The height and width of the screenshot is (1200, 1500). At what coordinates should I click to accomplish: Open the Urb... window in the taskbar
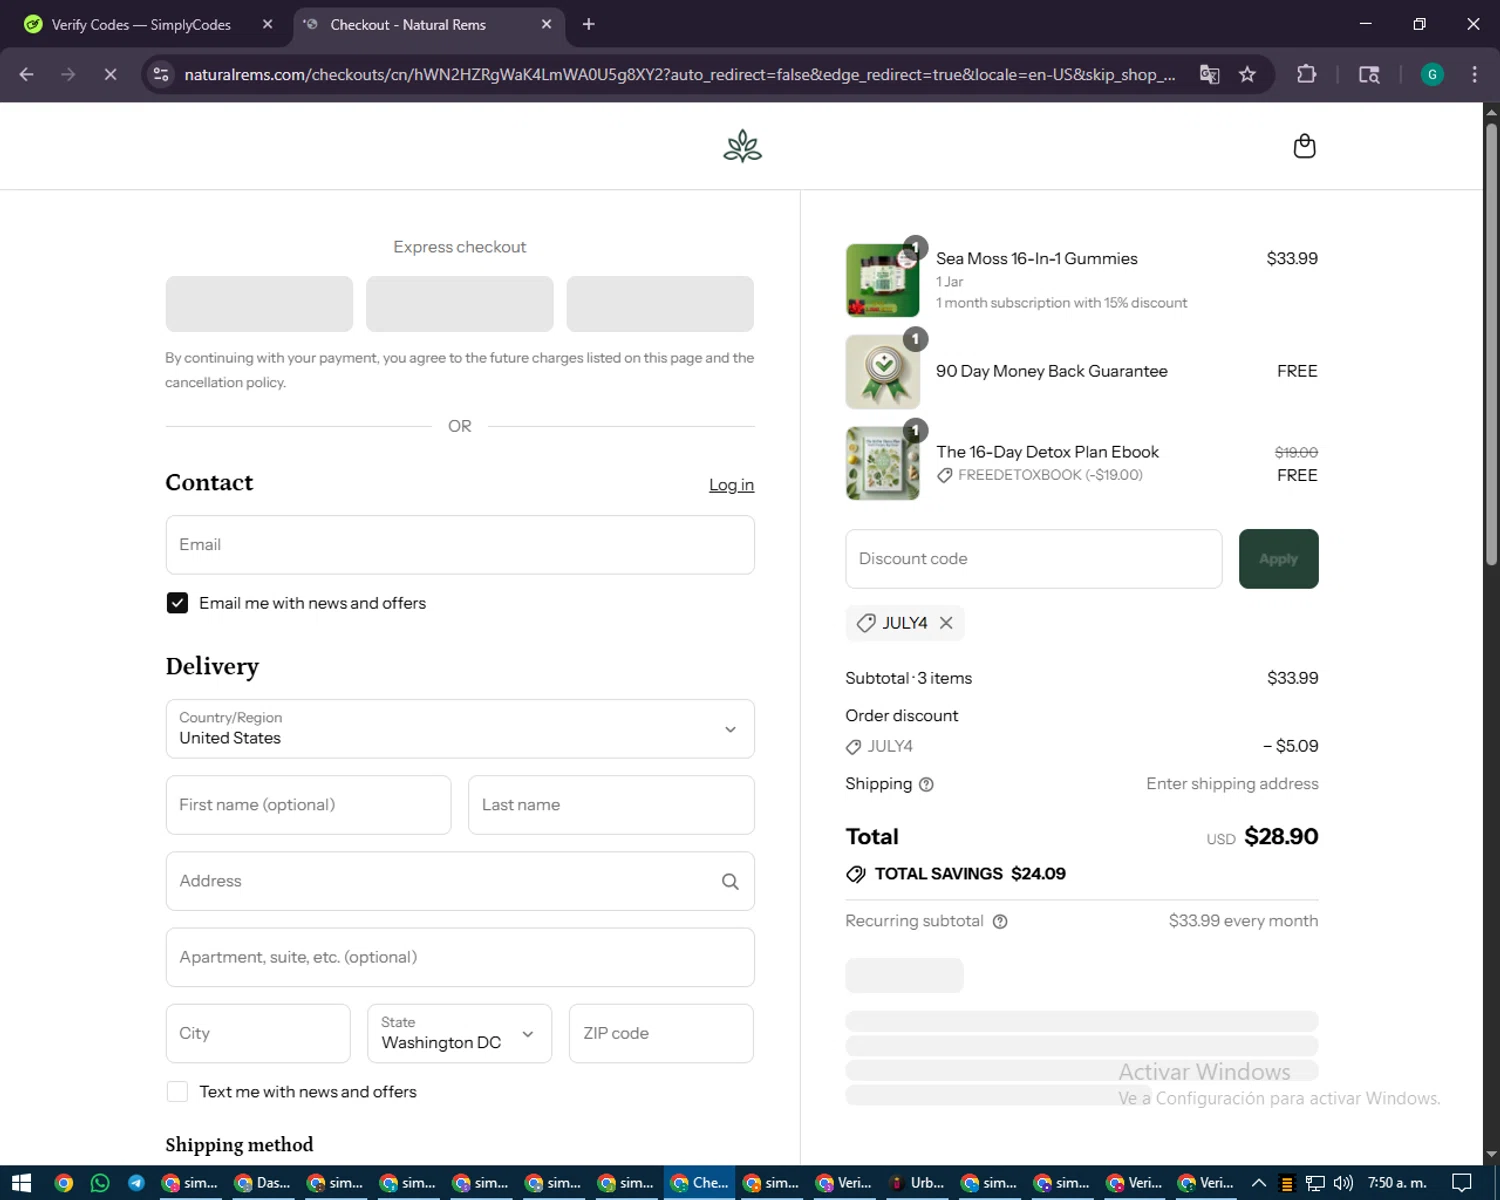(x=917, y=1183)
